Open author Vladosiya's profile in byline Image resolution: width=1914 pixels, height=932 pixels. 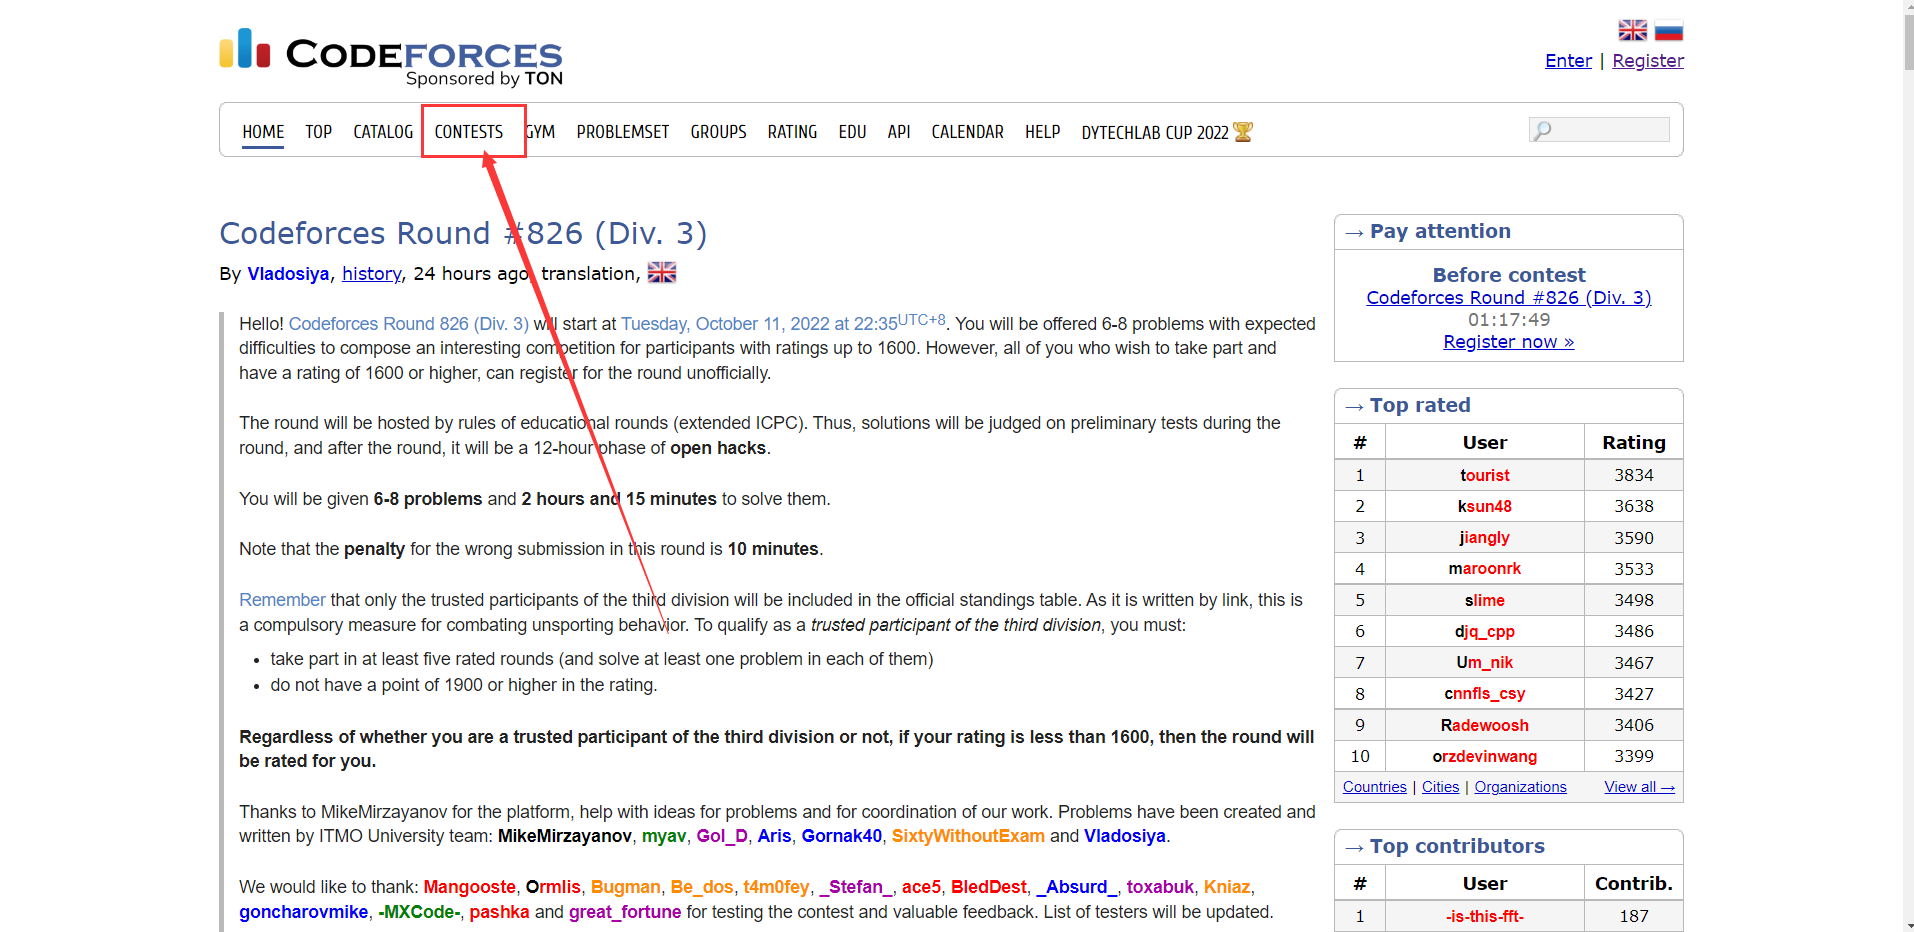click(x=288, y=273)
